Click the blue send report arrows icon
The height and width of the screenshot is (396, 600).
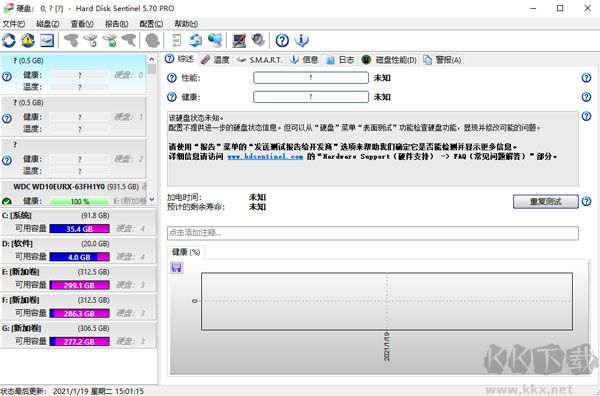pos(196,40)
